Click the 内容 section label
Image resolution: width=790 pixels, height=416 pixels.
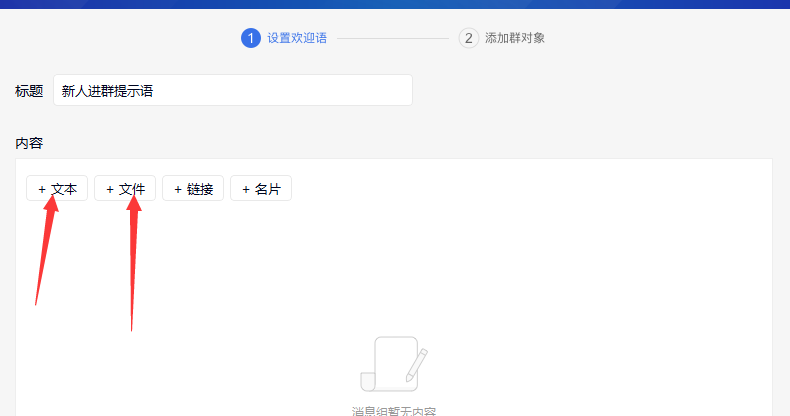coord(29,143)
